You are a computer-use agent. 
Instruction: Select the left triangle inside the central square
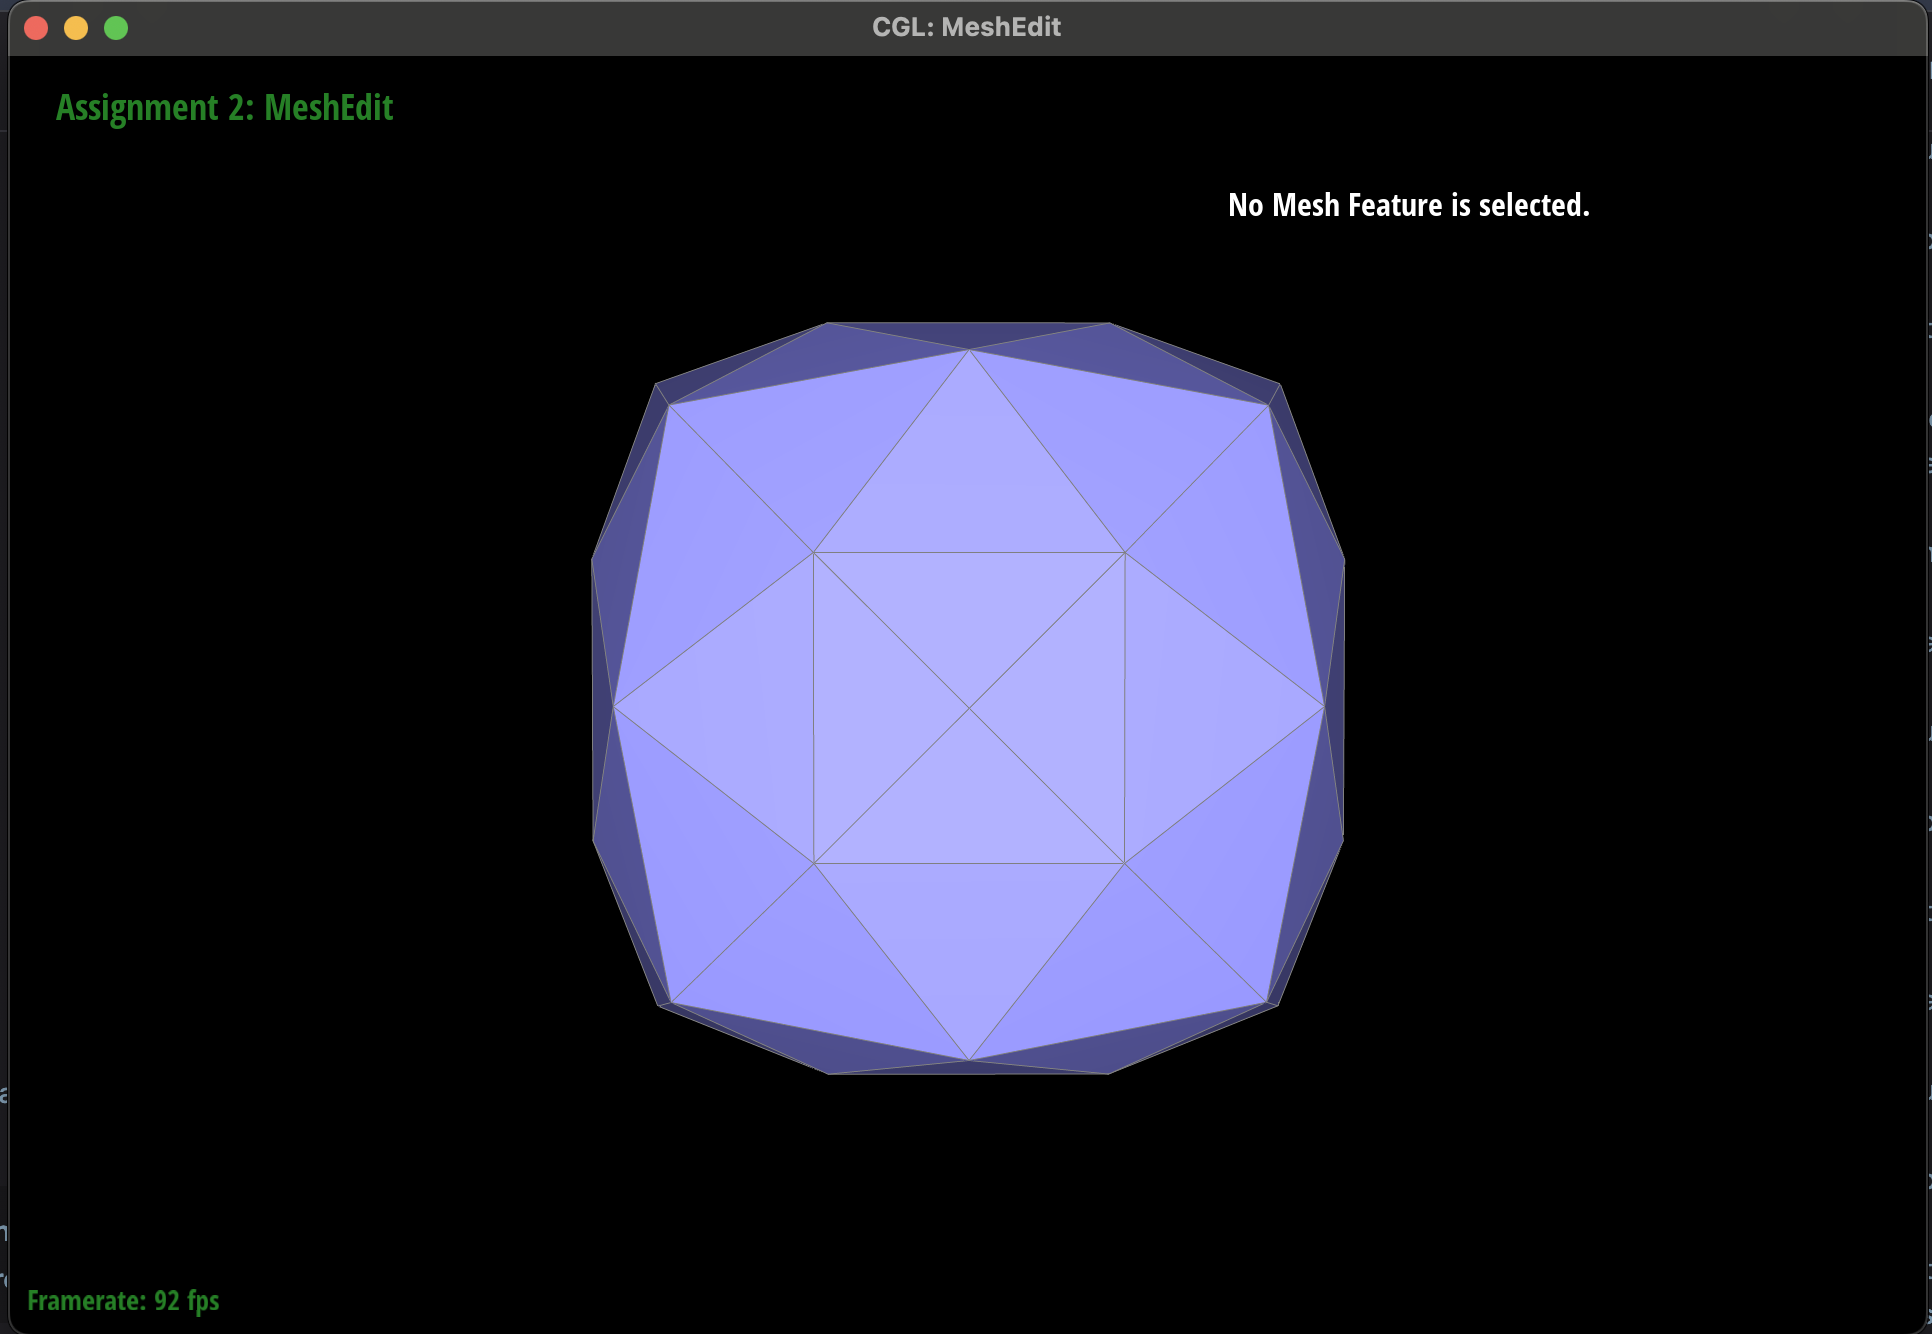click(x=868, y=708)
